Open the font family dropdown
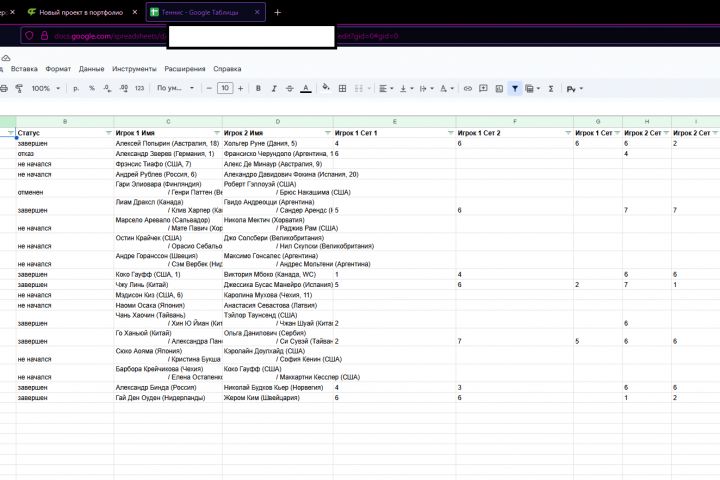The width and height of the screenshot is (720, 480). click(x=175, y=88)
